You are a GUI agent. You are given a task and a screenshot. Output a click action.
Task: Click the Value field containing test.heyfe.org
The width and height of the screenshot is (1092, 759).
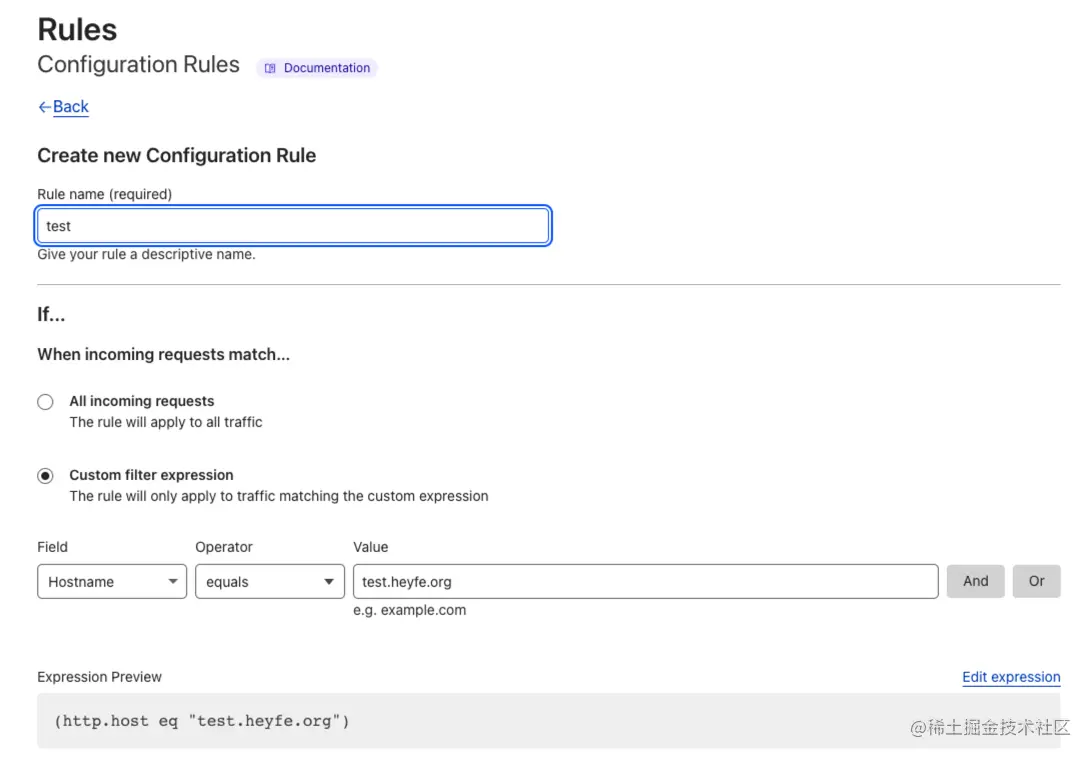coord(645,581)
